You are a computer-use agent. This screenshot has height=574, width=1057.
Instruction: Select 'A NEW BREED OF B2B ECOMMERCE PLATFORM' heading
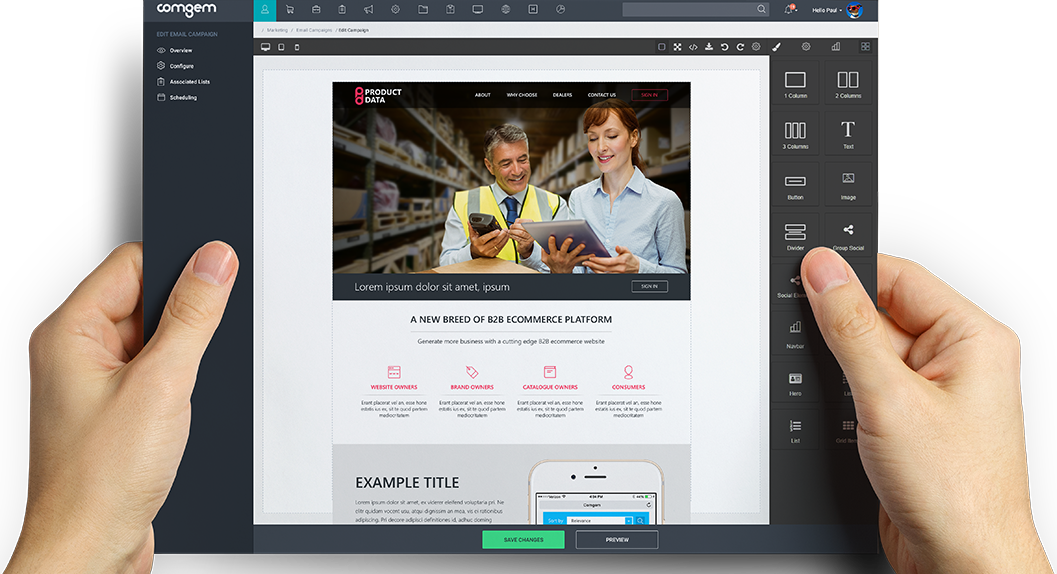(511, 320)
